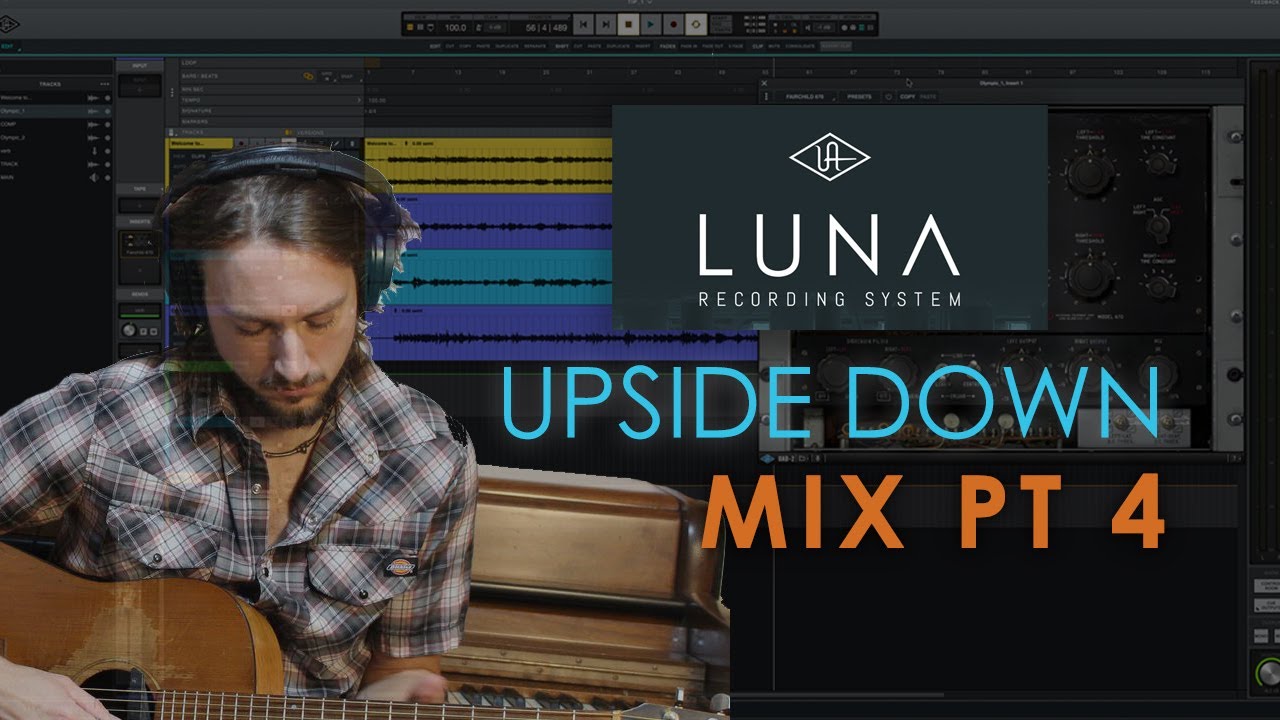Toggle plugin power bypass button
Screen dimensions: 1280x720
(888, 97)
